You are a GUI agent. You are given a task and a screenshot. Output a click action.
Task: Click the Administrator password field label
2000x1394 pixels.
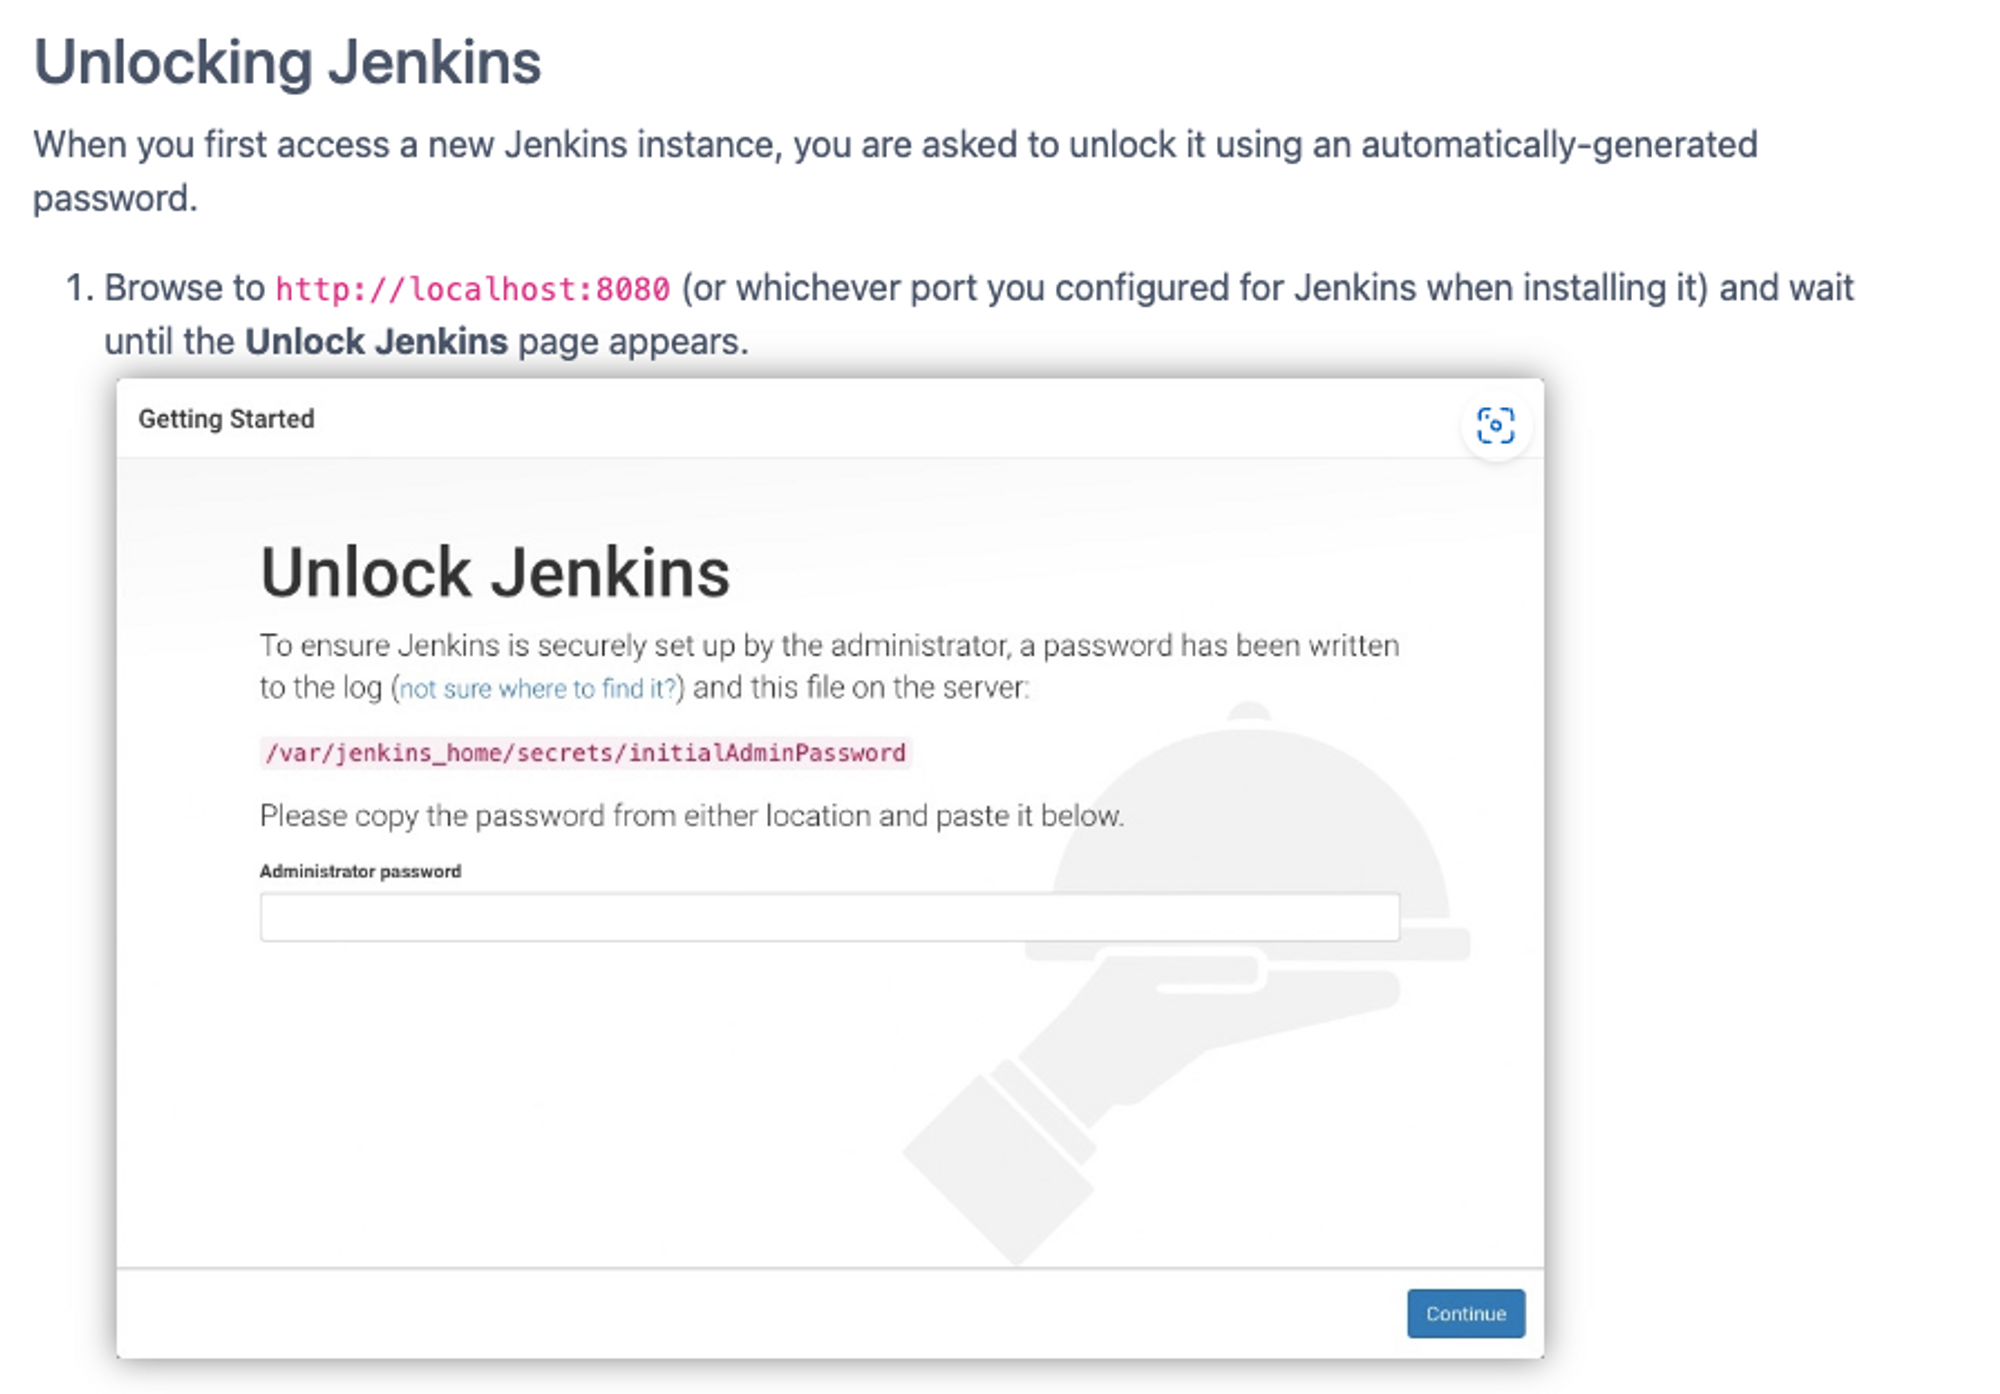click(359, 871)
